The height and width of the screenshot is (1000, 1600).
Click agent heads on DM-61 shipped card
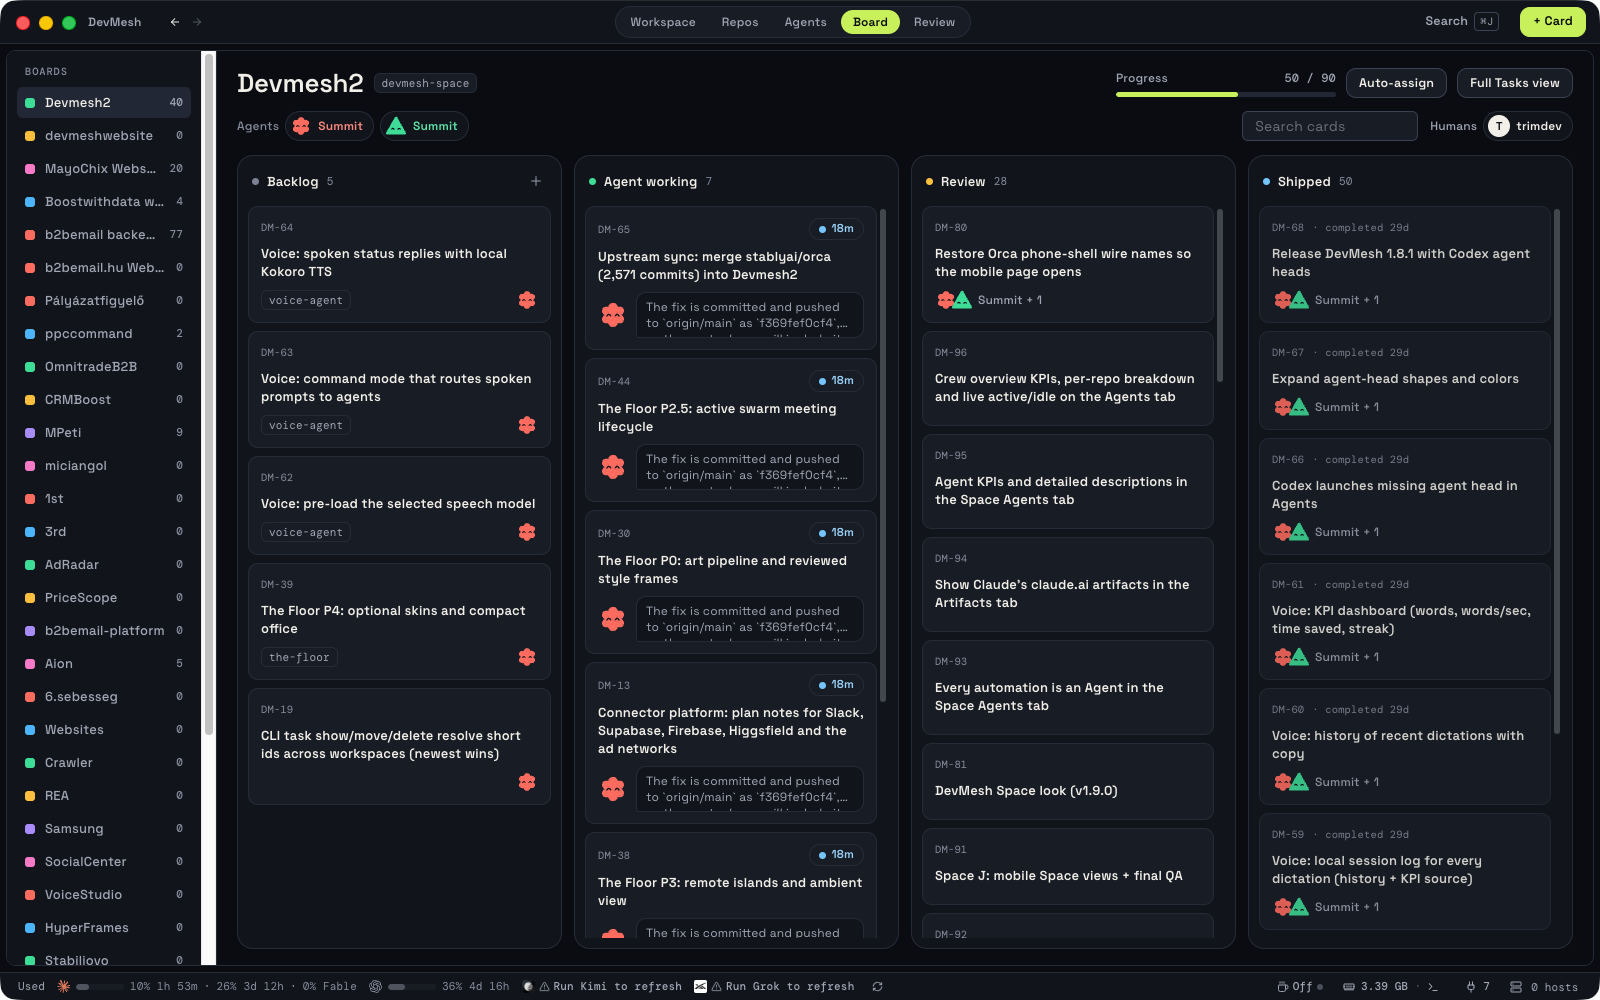coord(1291,657)
